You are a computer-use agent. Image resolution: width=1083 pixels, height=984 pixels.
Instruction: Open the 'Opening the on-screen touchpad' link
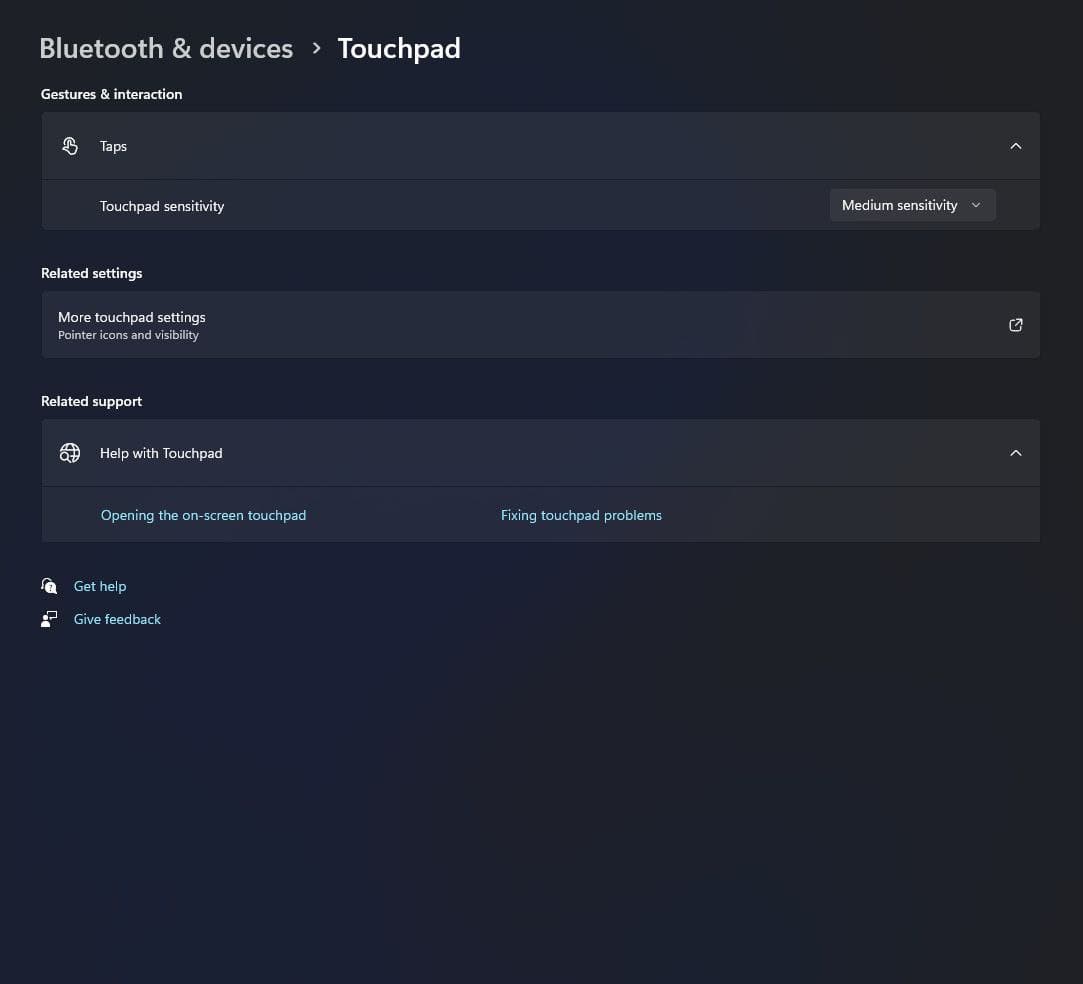(203, 515)
